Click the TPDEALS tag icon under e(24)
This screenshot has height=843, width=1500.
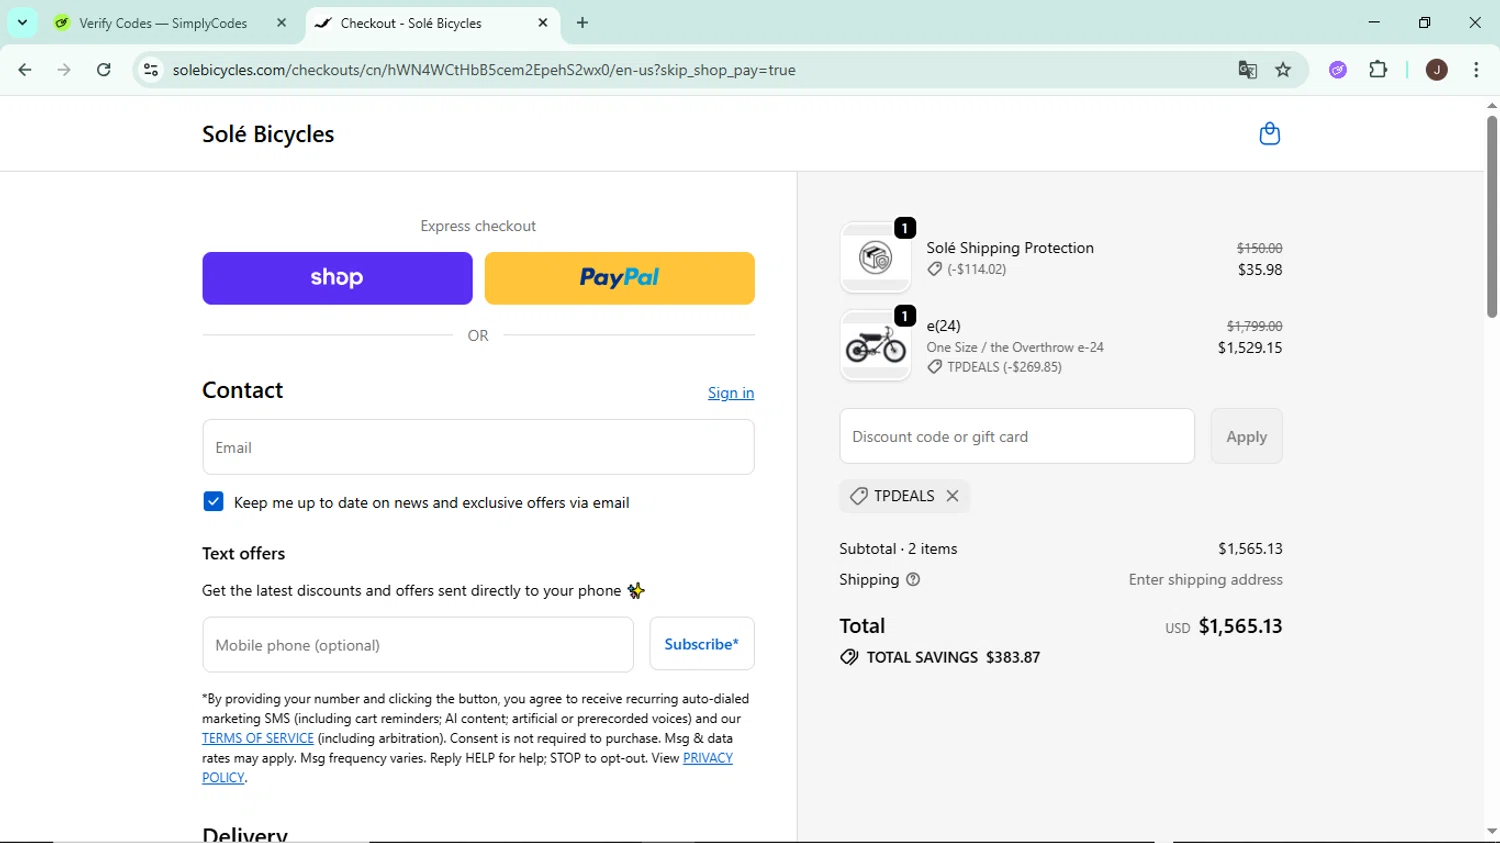pos(934,367)
